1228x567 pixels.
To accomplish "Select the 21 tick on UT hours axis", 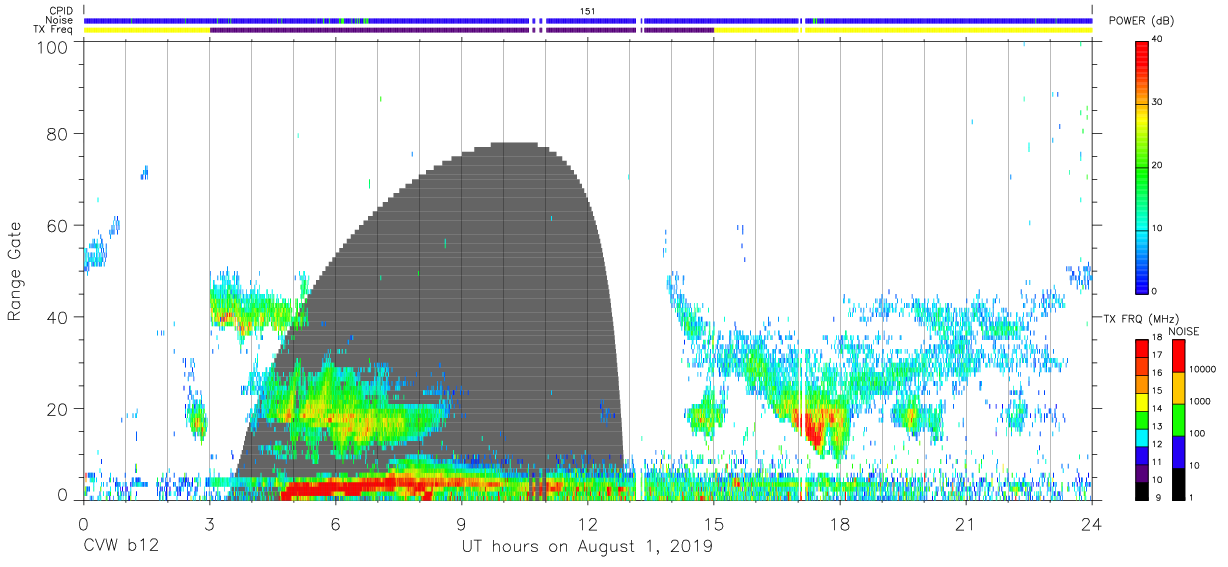I will click(966, 523).
